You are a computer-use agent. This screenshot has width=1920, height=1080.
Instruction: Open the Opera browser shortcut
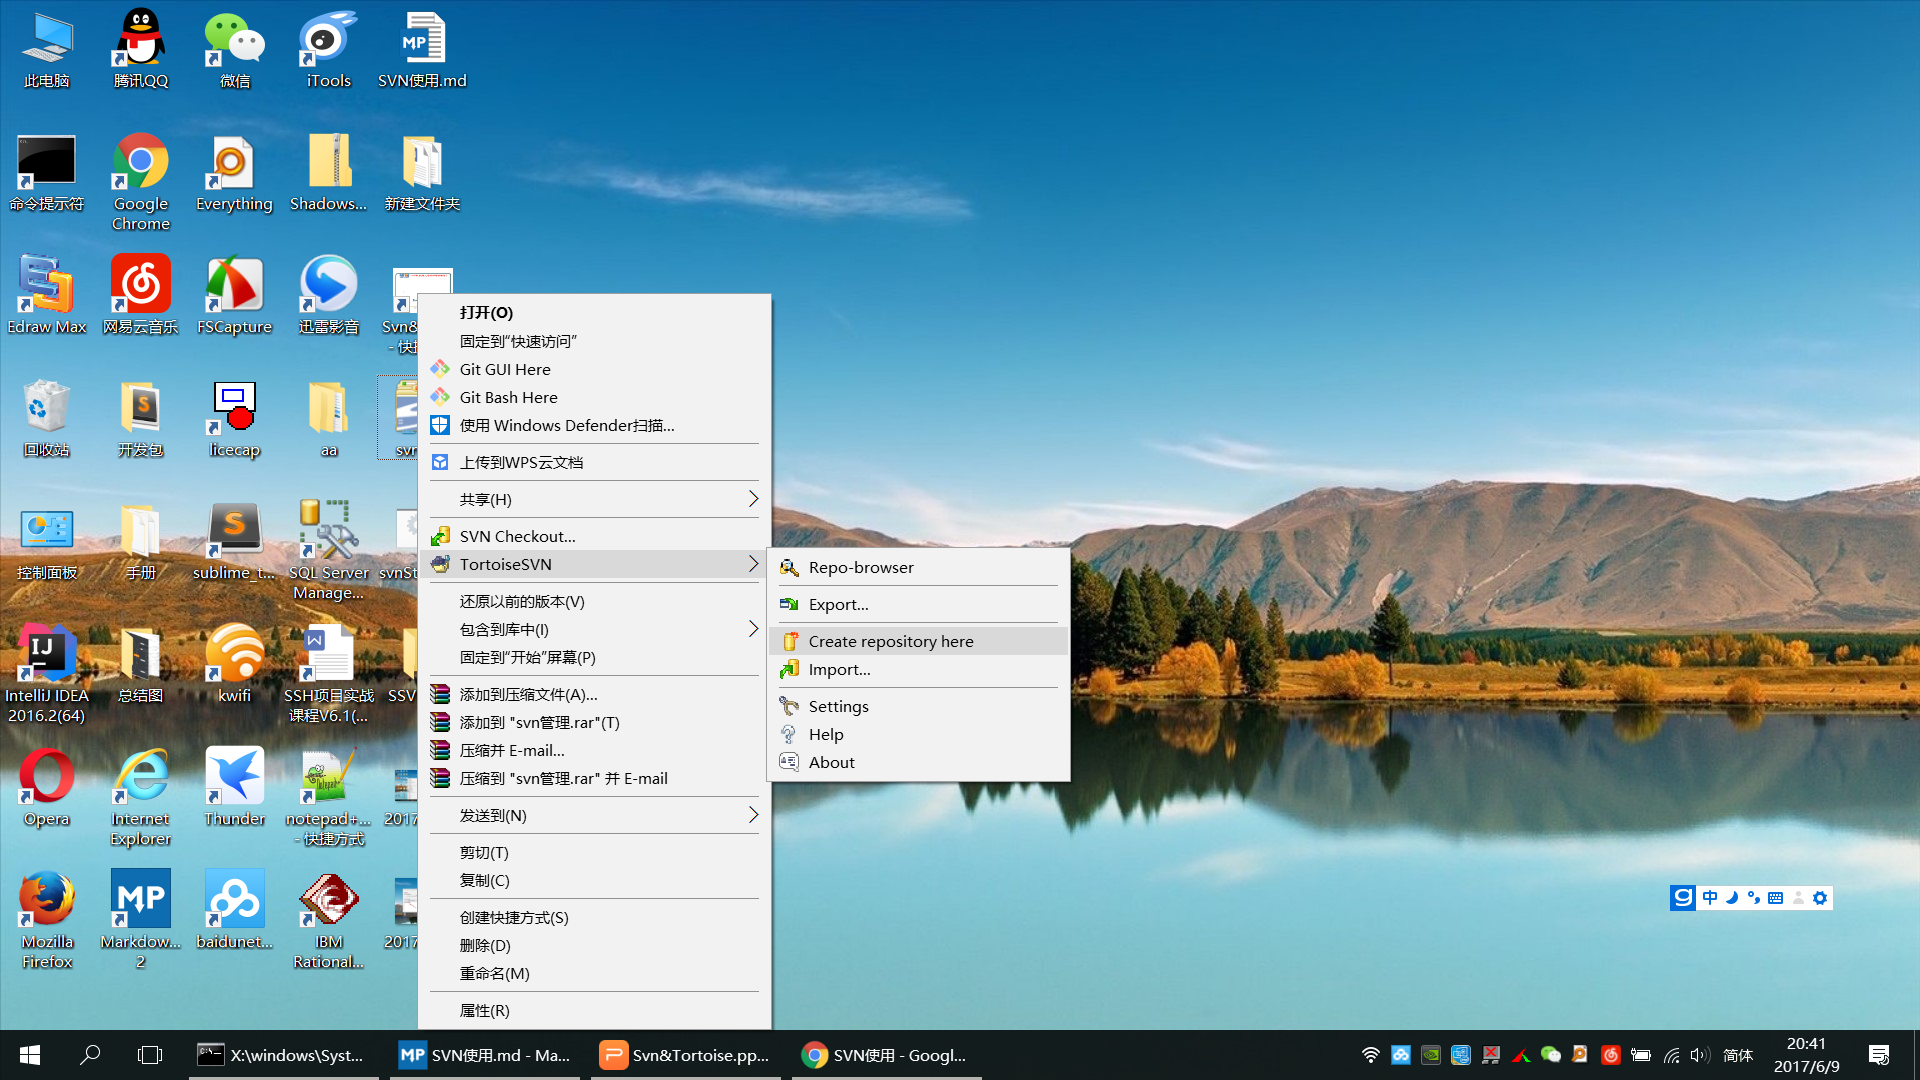pyautogui.click(x=47, y=788)
